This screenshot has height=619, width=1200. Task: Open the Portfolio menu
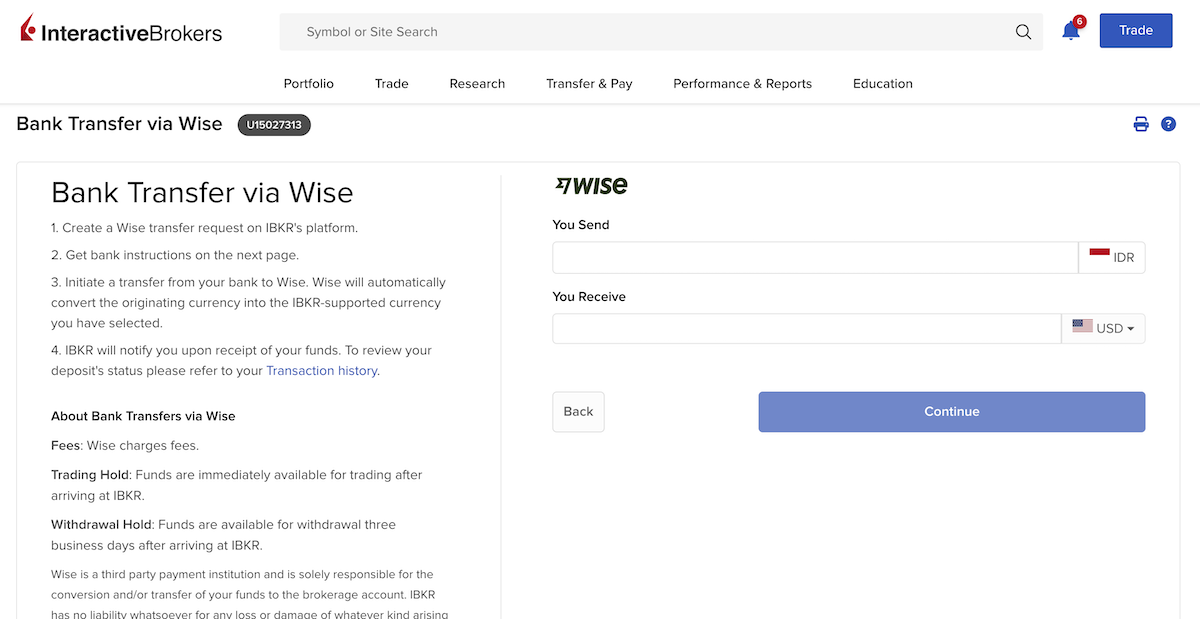point(309,84)
